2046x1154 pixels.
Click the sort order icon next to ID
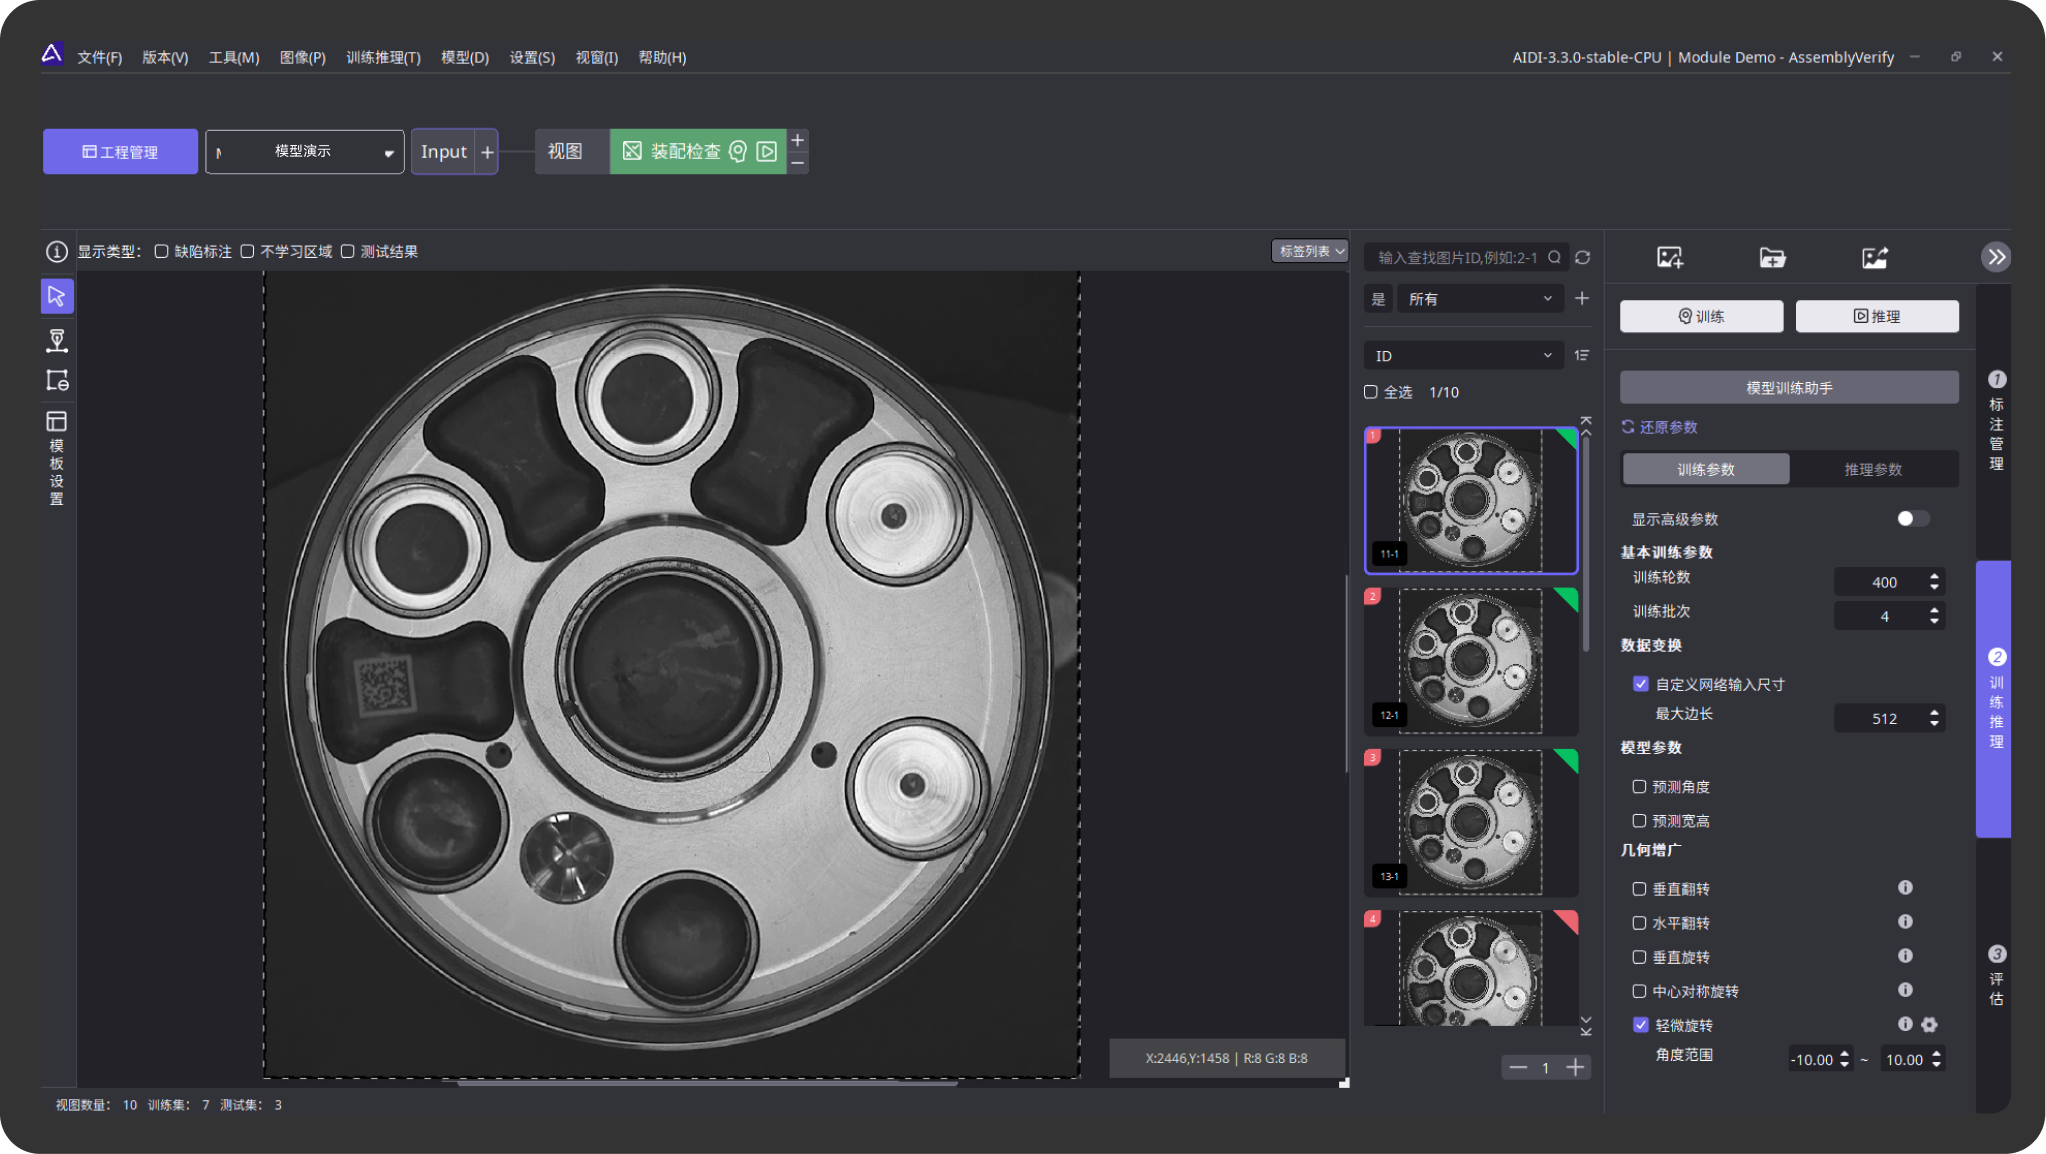tap(1581, 355)
